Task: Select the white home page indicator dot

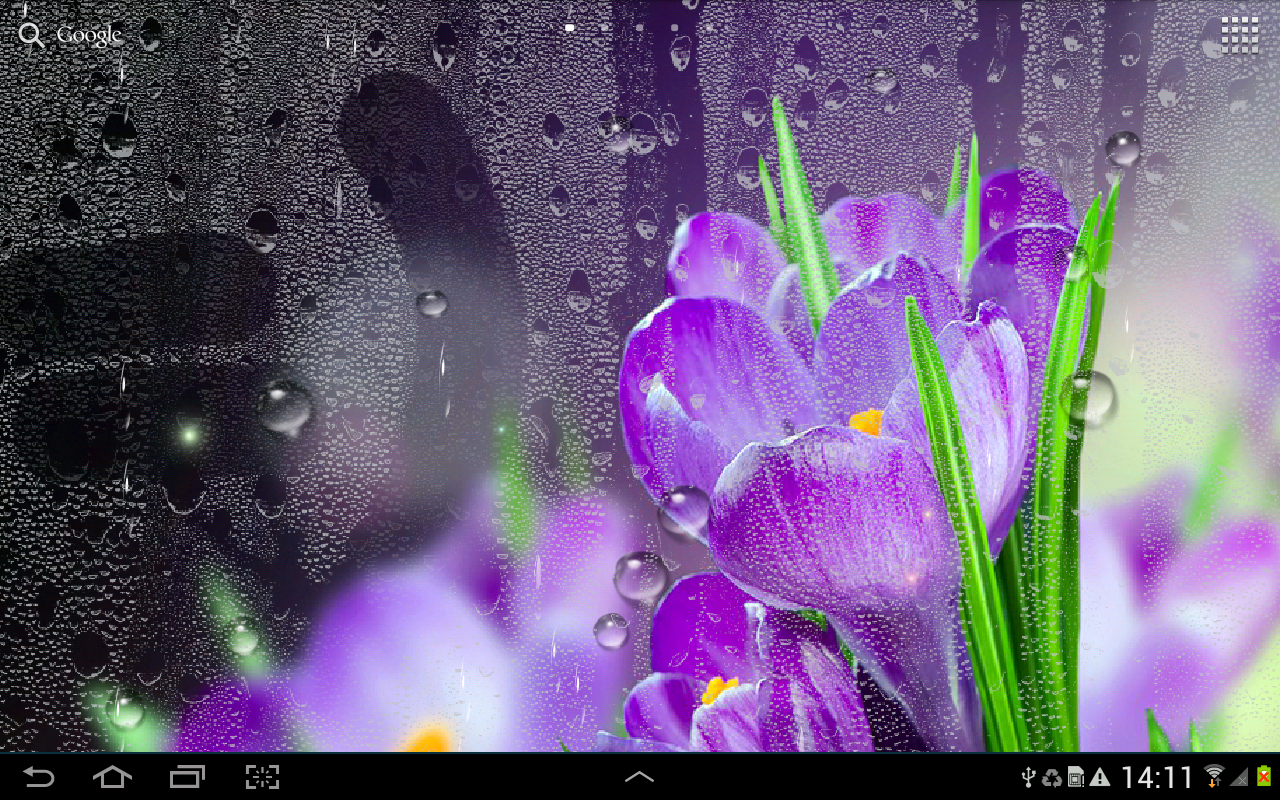Action: [569, 28]
